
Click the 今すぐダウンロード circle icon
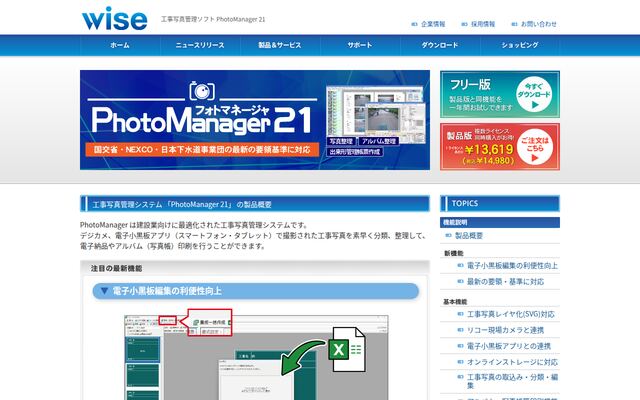click(534, 95)
